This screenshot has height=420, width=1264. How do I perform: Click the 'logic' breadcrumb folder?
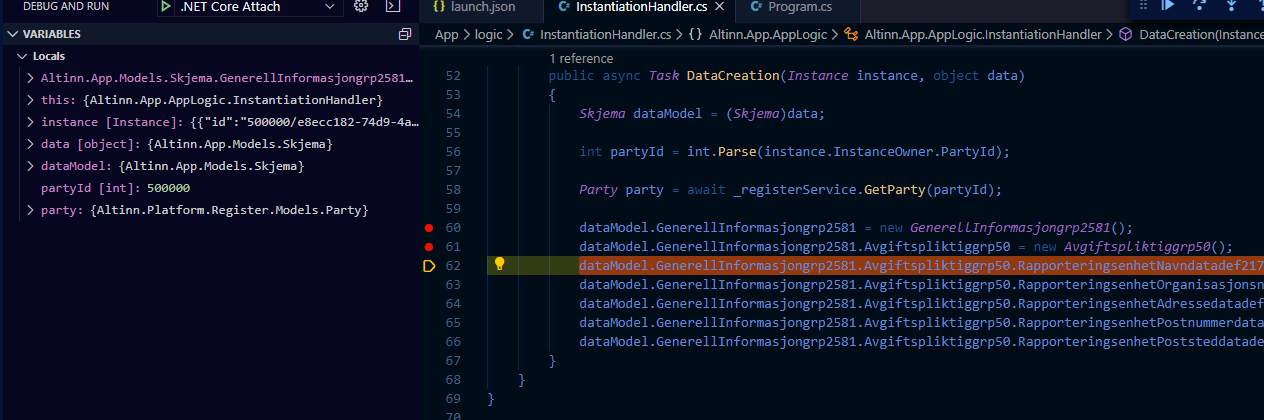(x=489, y=35)
